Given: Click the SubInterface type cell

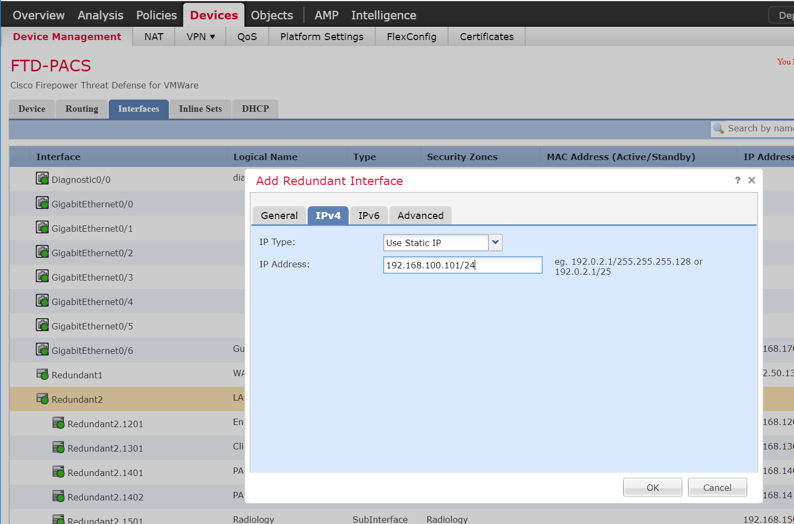Looking at the screenshot, I should pos(380,519).
